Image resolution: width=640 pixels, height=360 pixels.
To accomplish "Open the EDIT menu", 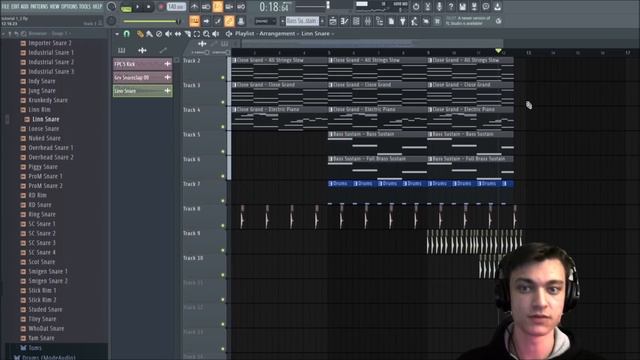I will coord(15,7).
